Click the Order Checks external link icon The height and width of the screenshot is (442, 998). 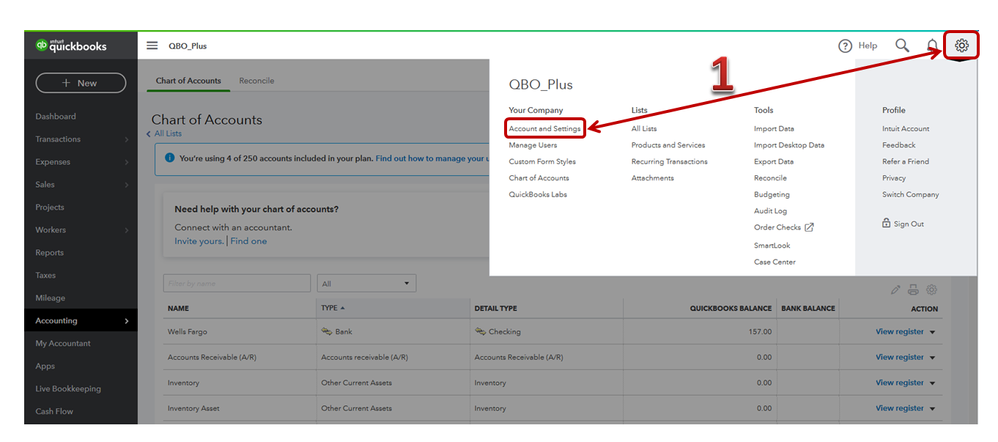[x=810, y=227]
